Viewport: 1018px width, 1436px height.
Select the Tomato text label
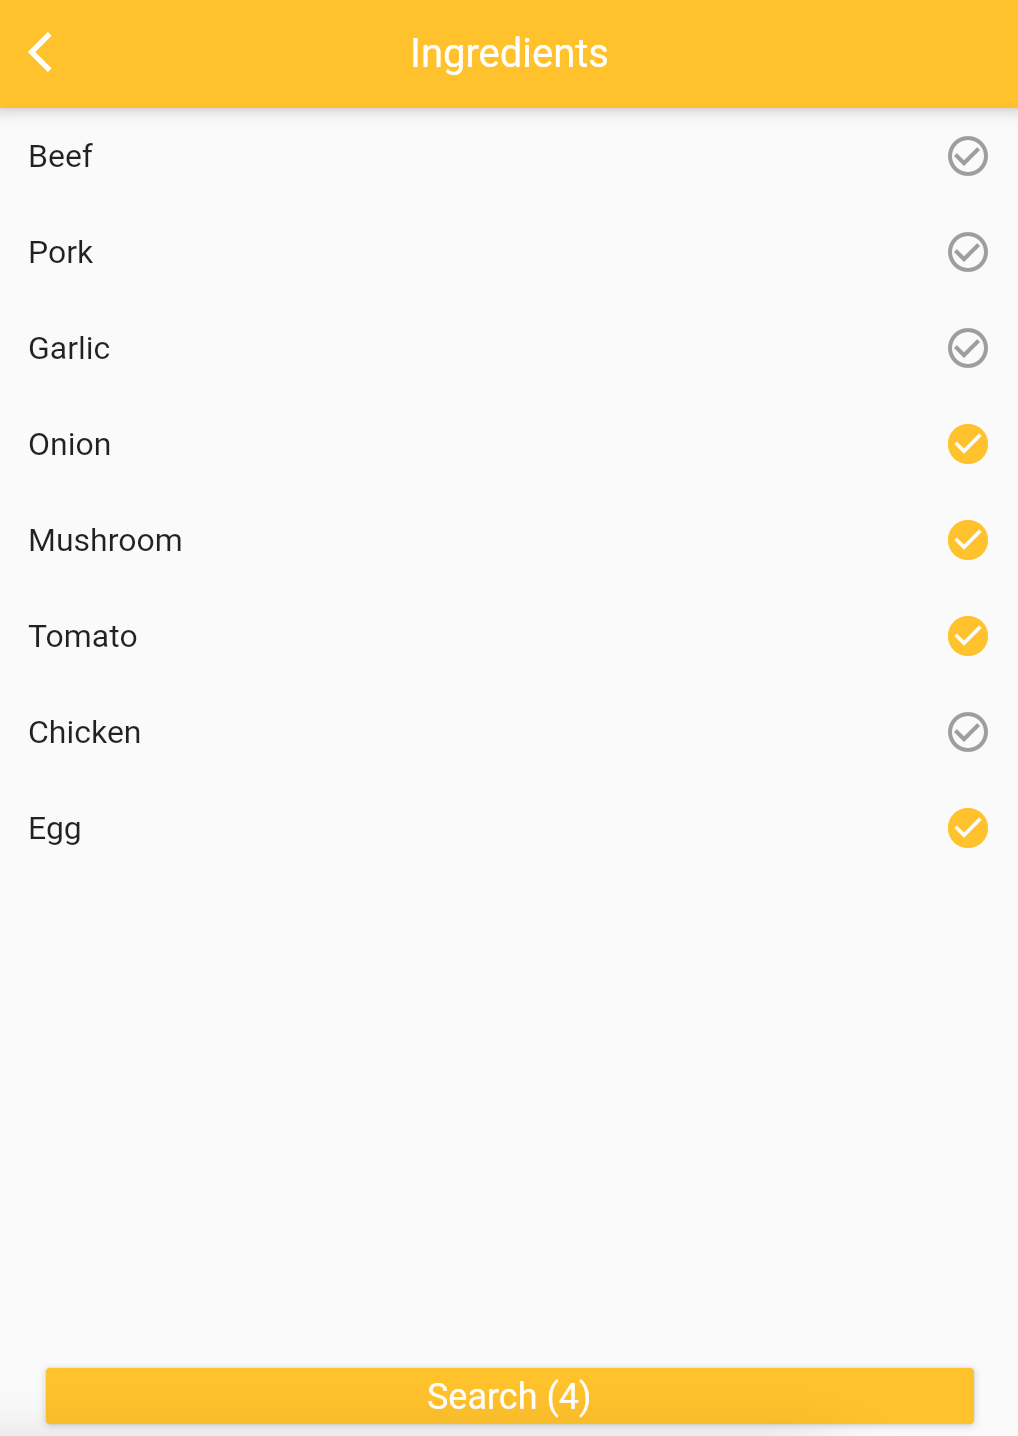click(83, 636)
